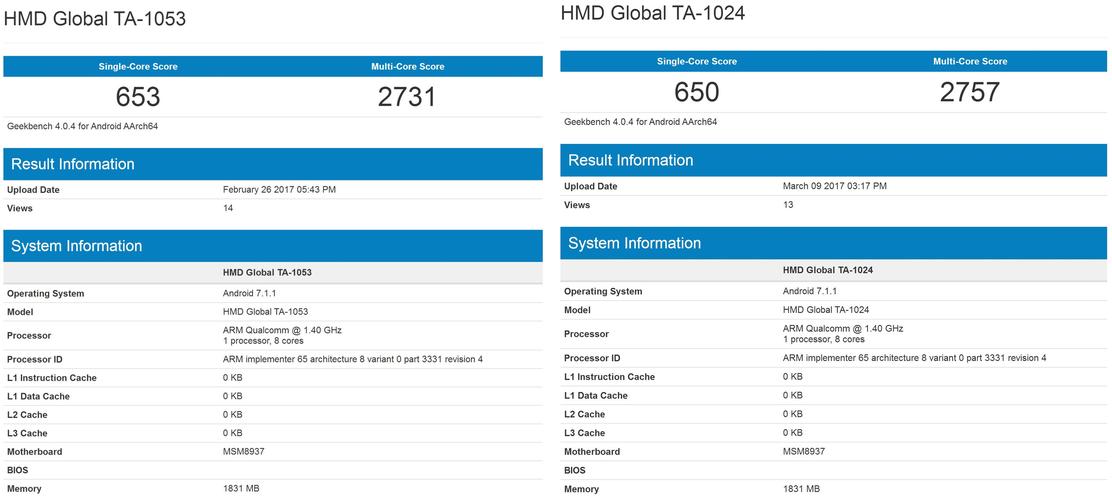The height and width of the screenshot is (500, 1112).
Task: Click the 'HMD Global TA-1024' page title
Action: coord(652,13)
